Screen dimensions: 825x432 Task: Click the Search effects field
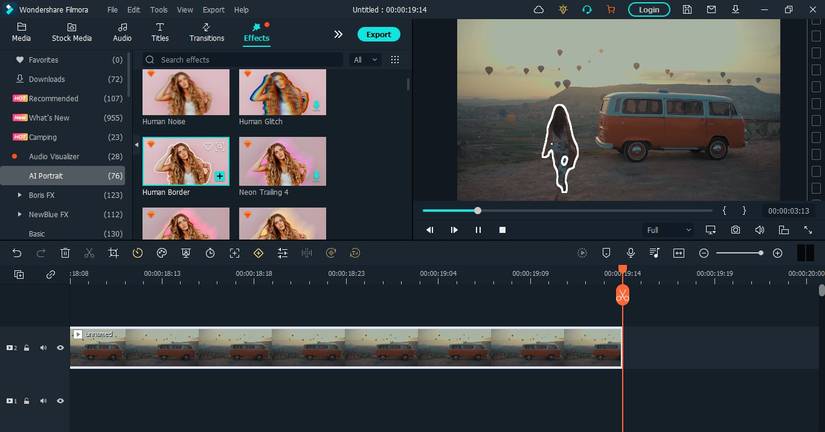(x=242, y=60)
